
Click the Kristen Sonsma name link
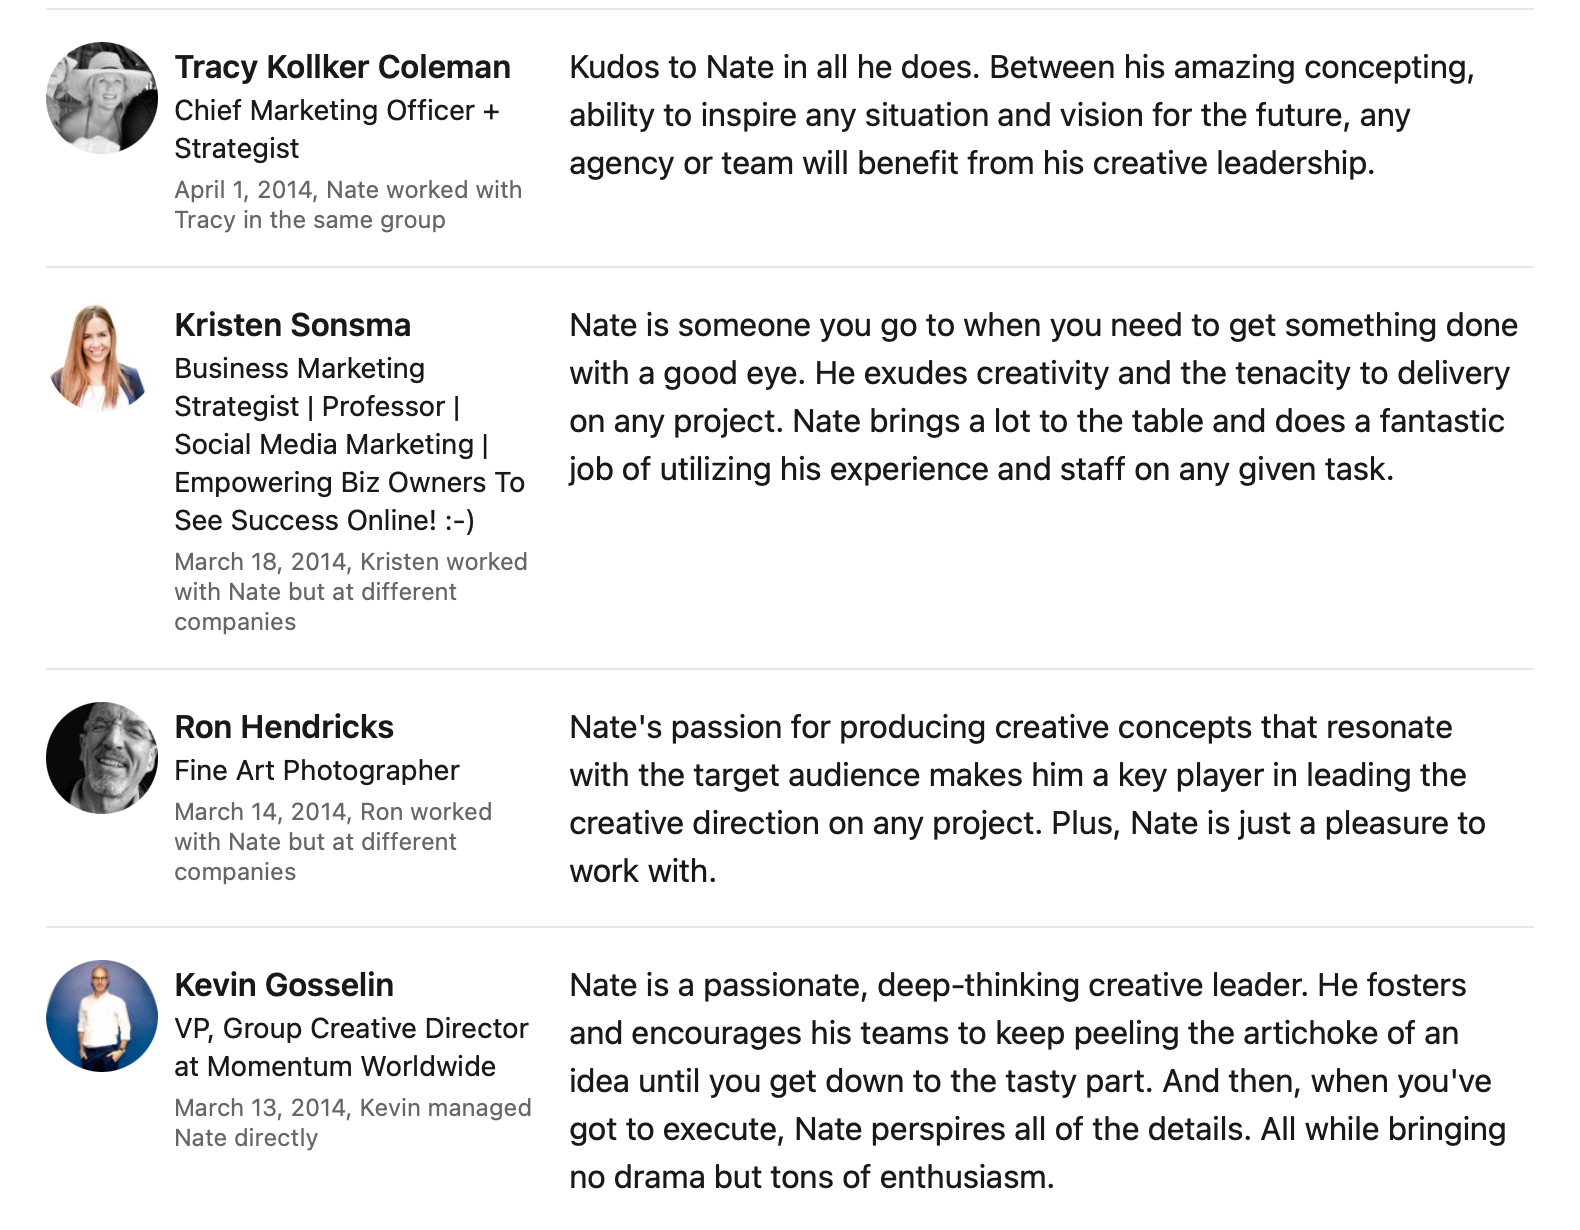[292, 325]
